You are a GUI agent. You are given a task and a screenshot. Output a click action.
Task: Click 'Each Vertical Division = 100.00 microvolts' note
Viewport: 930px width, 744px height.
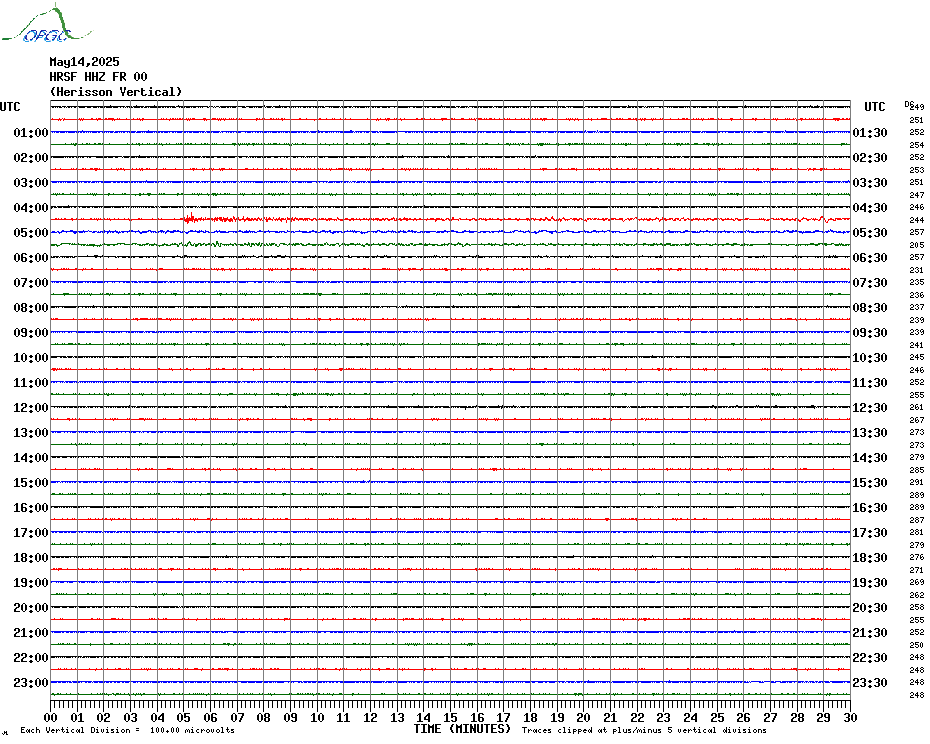pyautogui.click(x=128, y=730)
